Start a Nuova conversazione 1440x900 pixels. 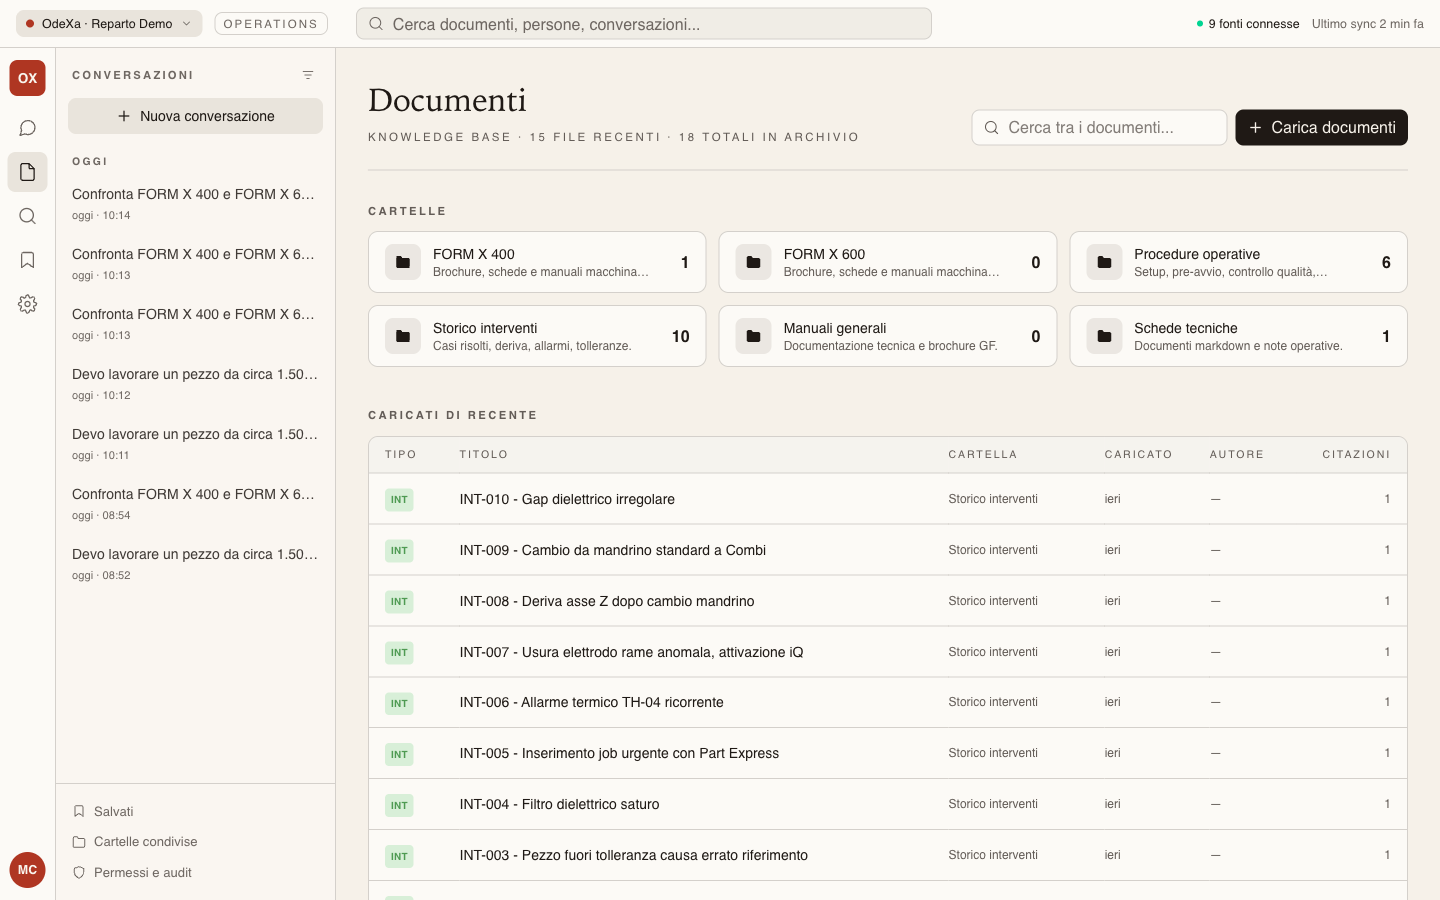195,116
